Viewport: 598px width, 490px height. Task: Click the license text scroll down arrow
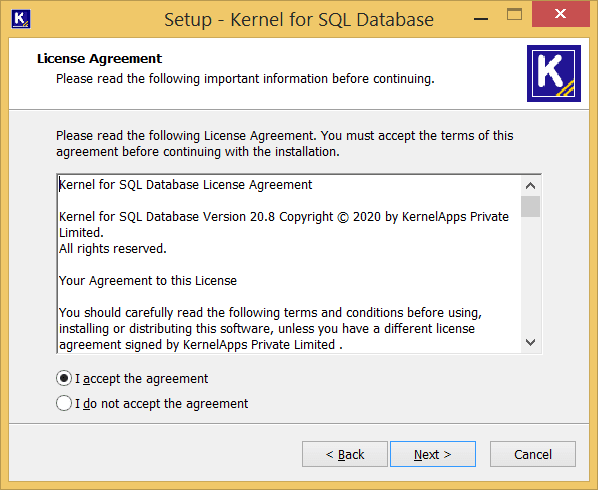[530, 342]
